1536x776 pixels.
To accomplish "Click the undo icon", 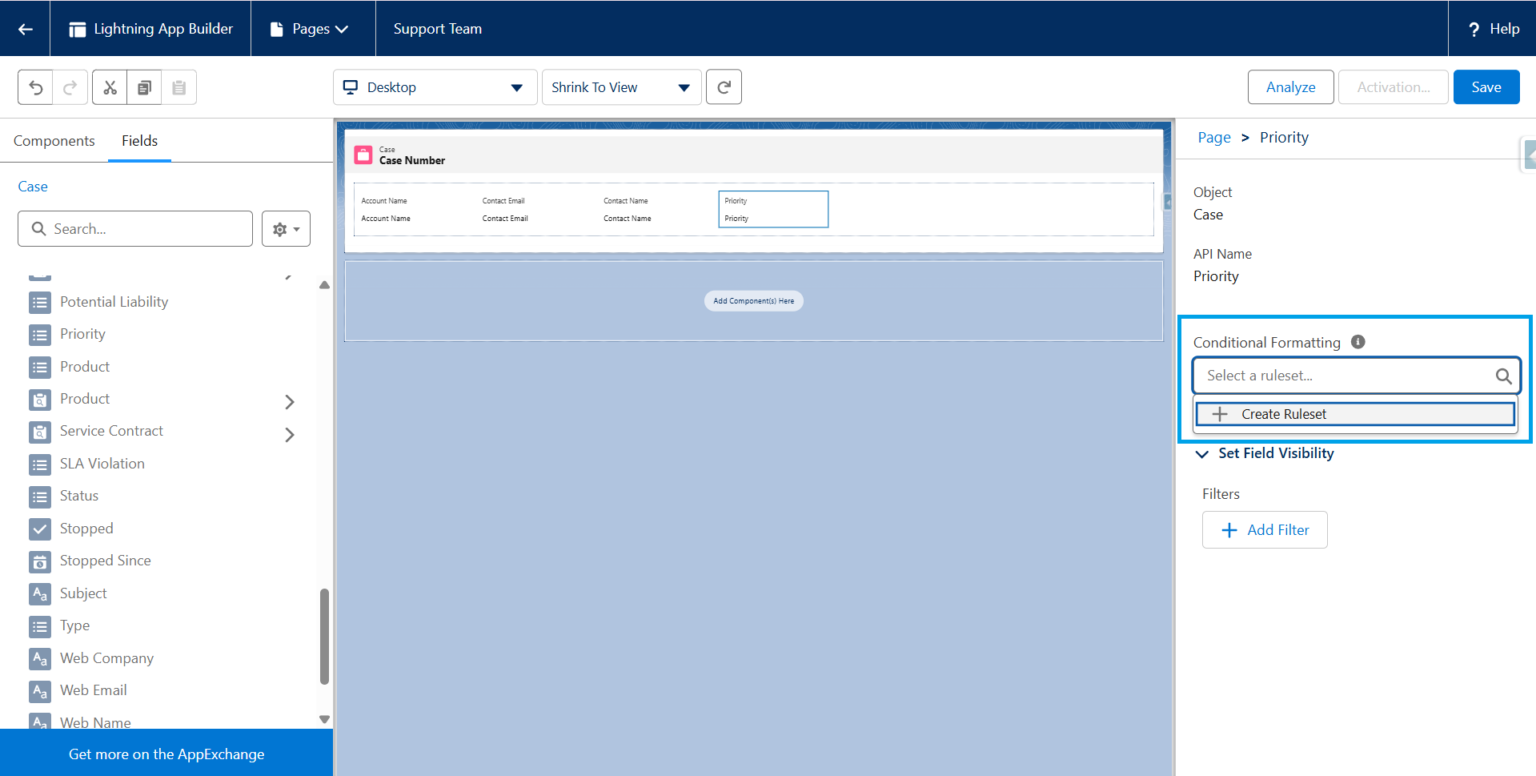I will click(36, 88).
